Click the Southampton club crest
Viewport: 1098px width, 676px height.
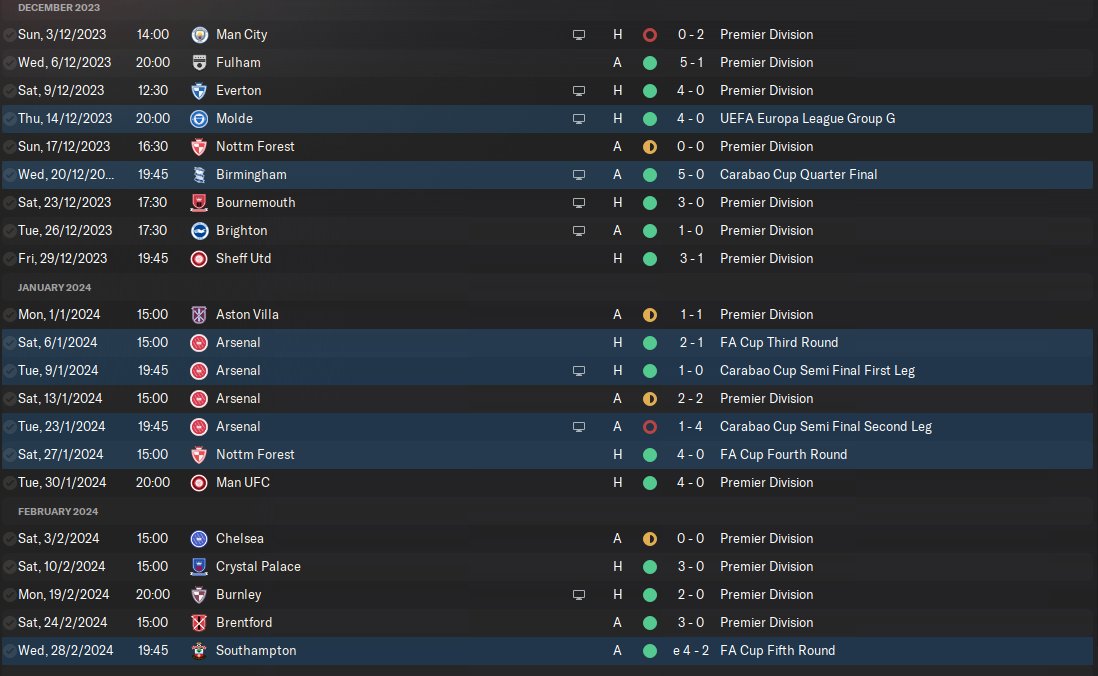coord(199,650)
